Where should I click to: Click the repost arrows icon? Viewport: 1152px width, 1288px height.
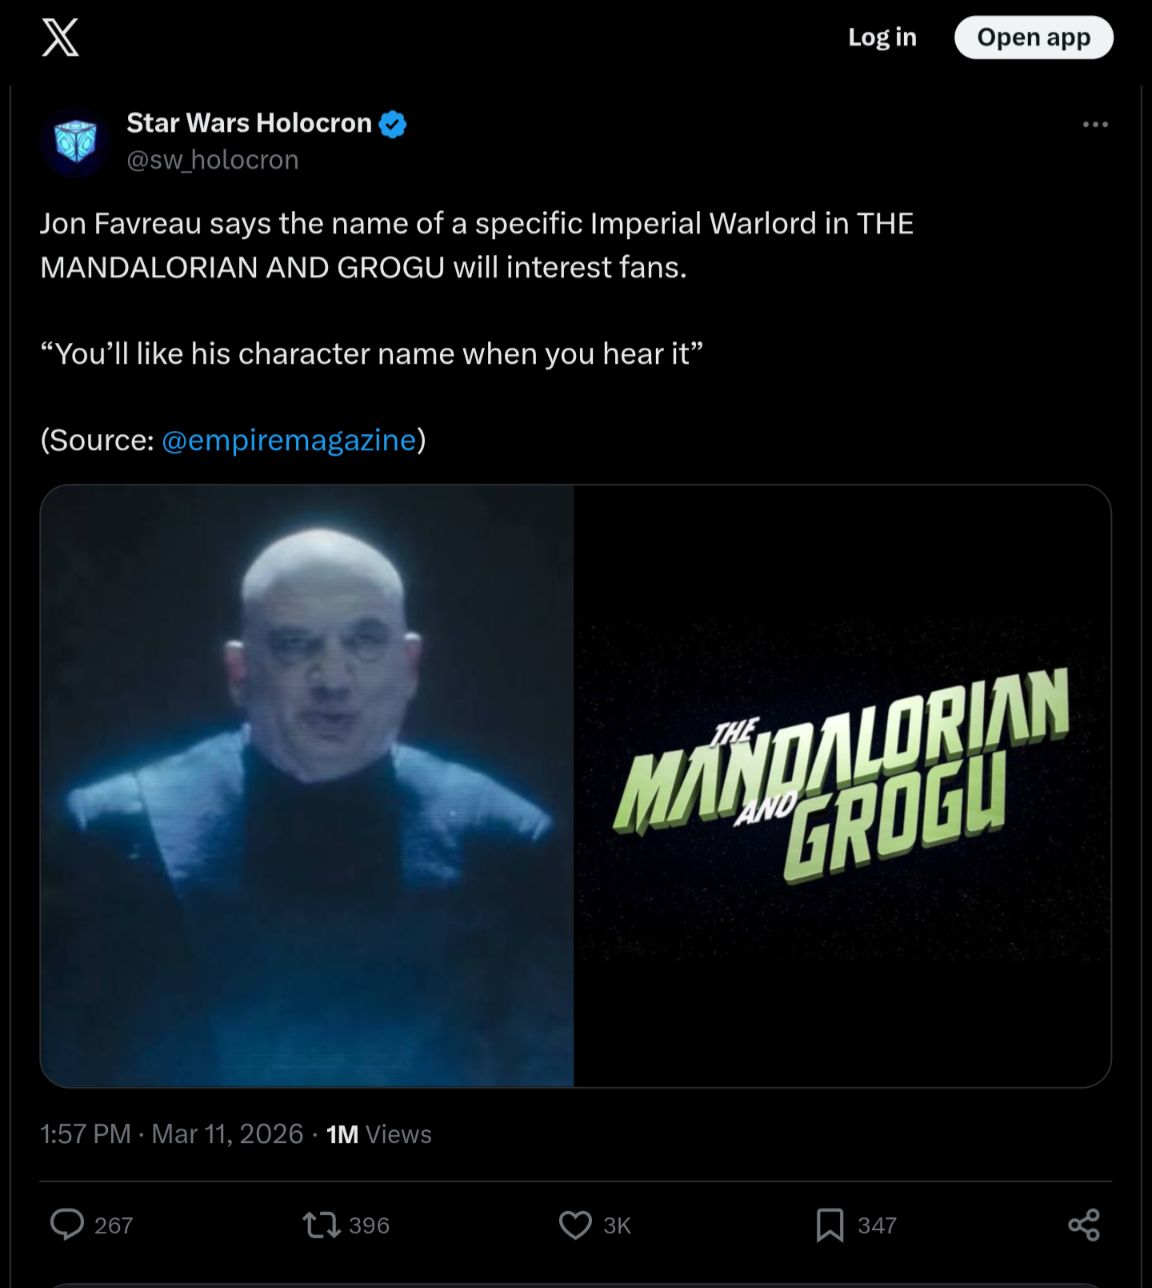[x=321, y=1224]
